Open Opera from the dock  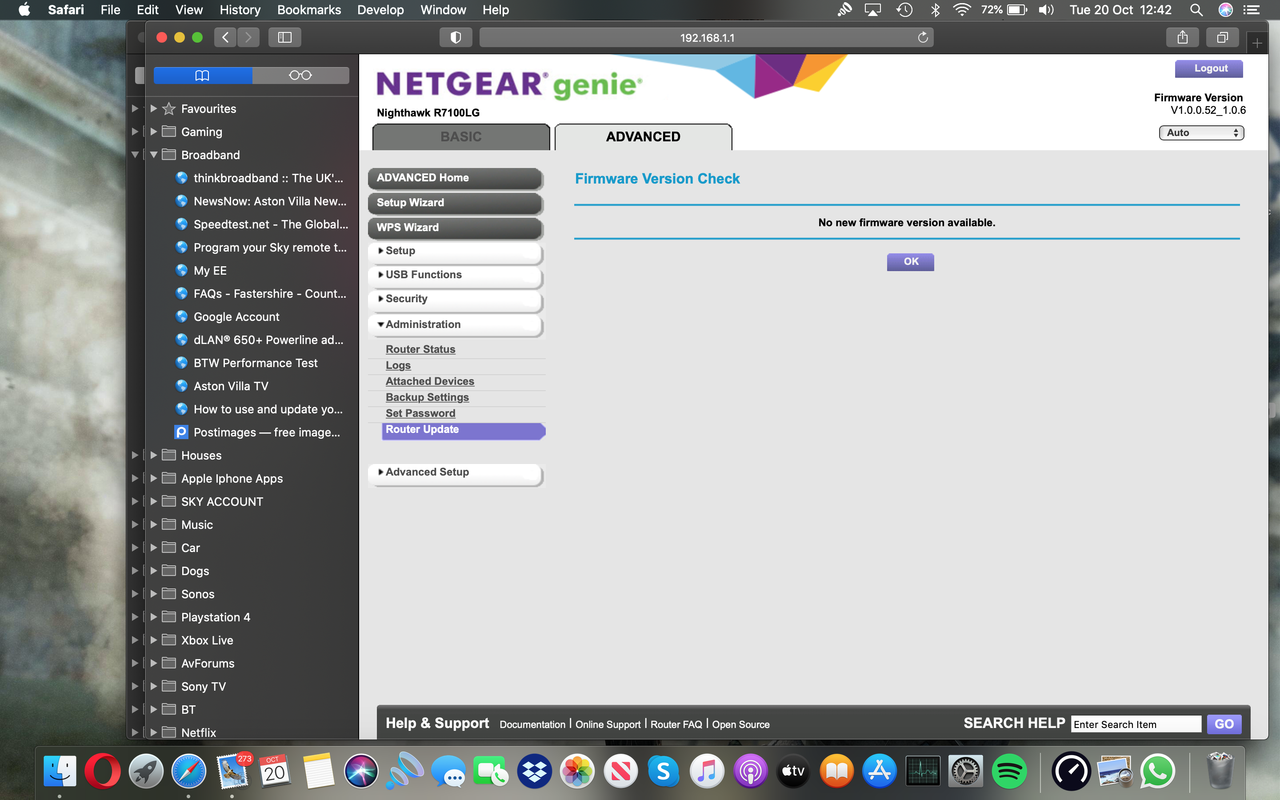103,771
